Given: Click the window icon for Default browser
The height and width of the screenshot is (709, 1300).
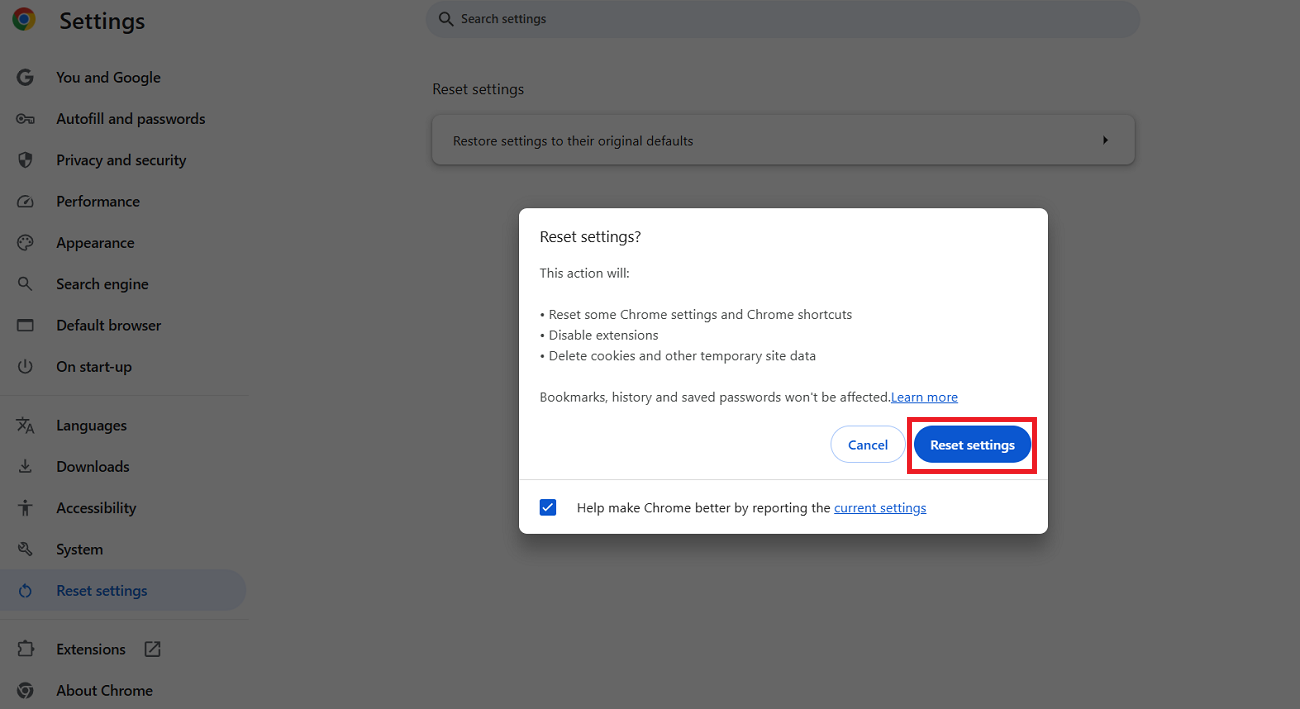Looking at the screenshot, I should coord(25,325).
